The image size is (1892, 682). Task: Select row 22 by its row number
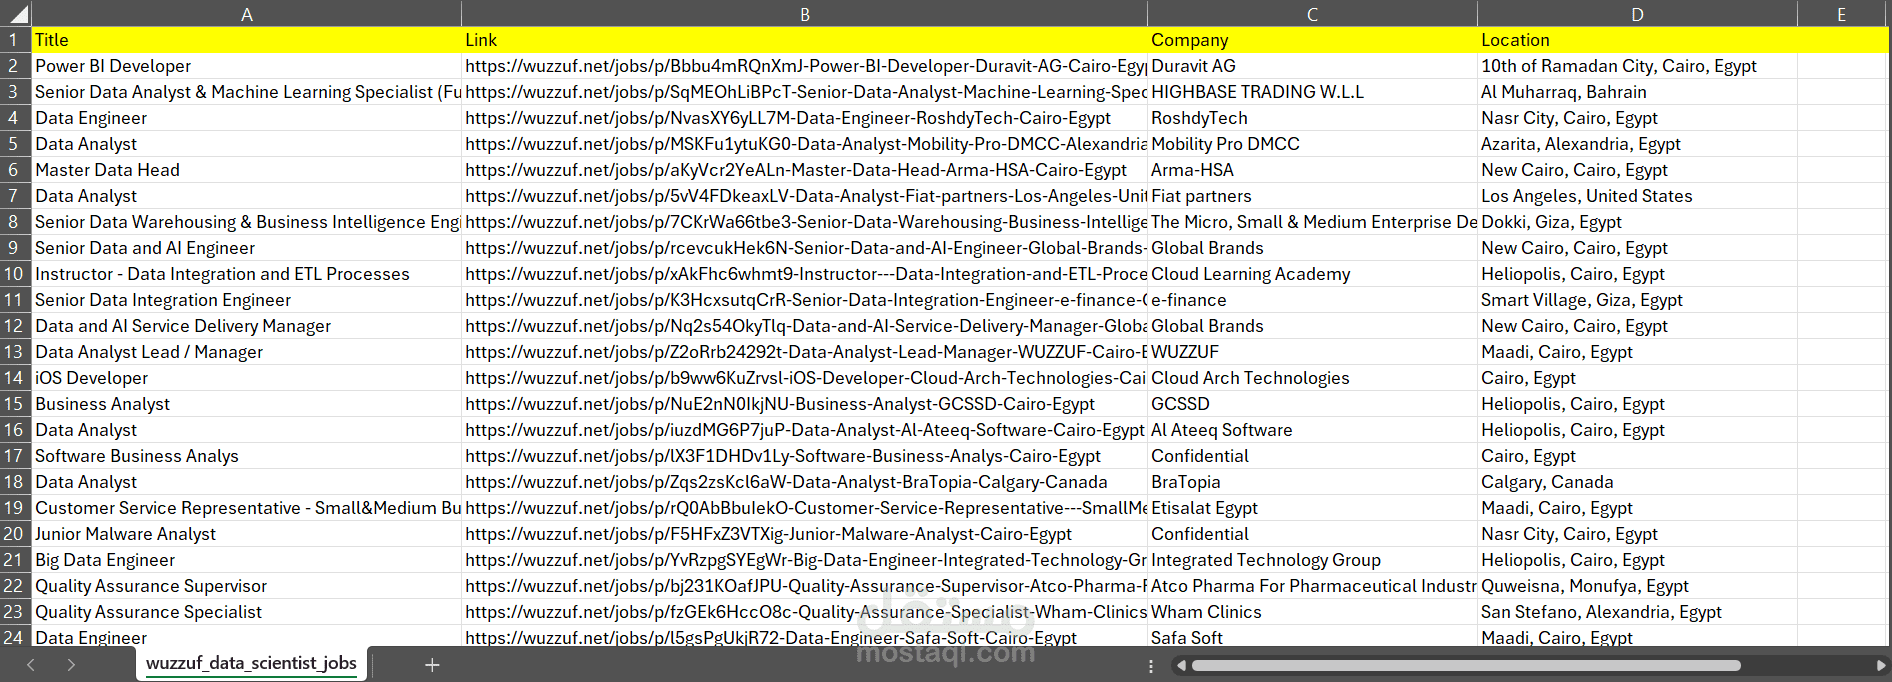15,586
